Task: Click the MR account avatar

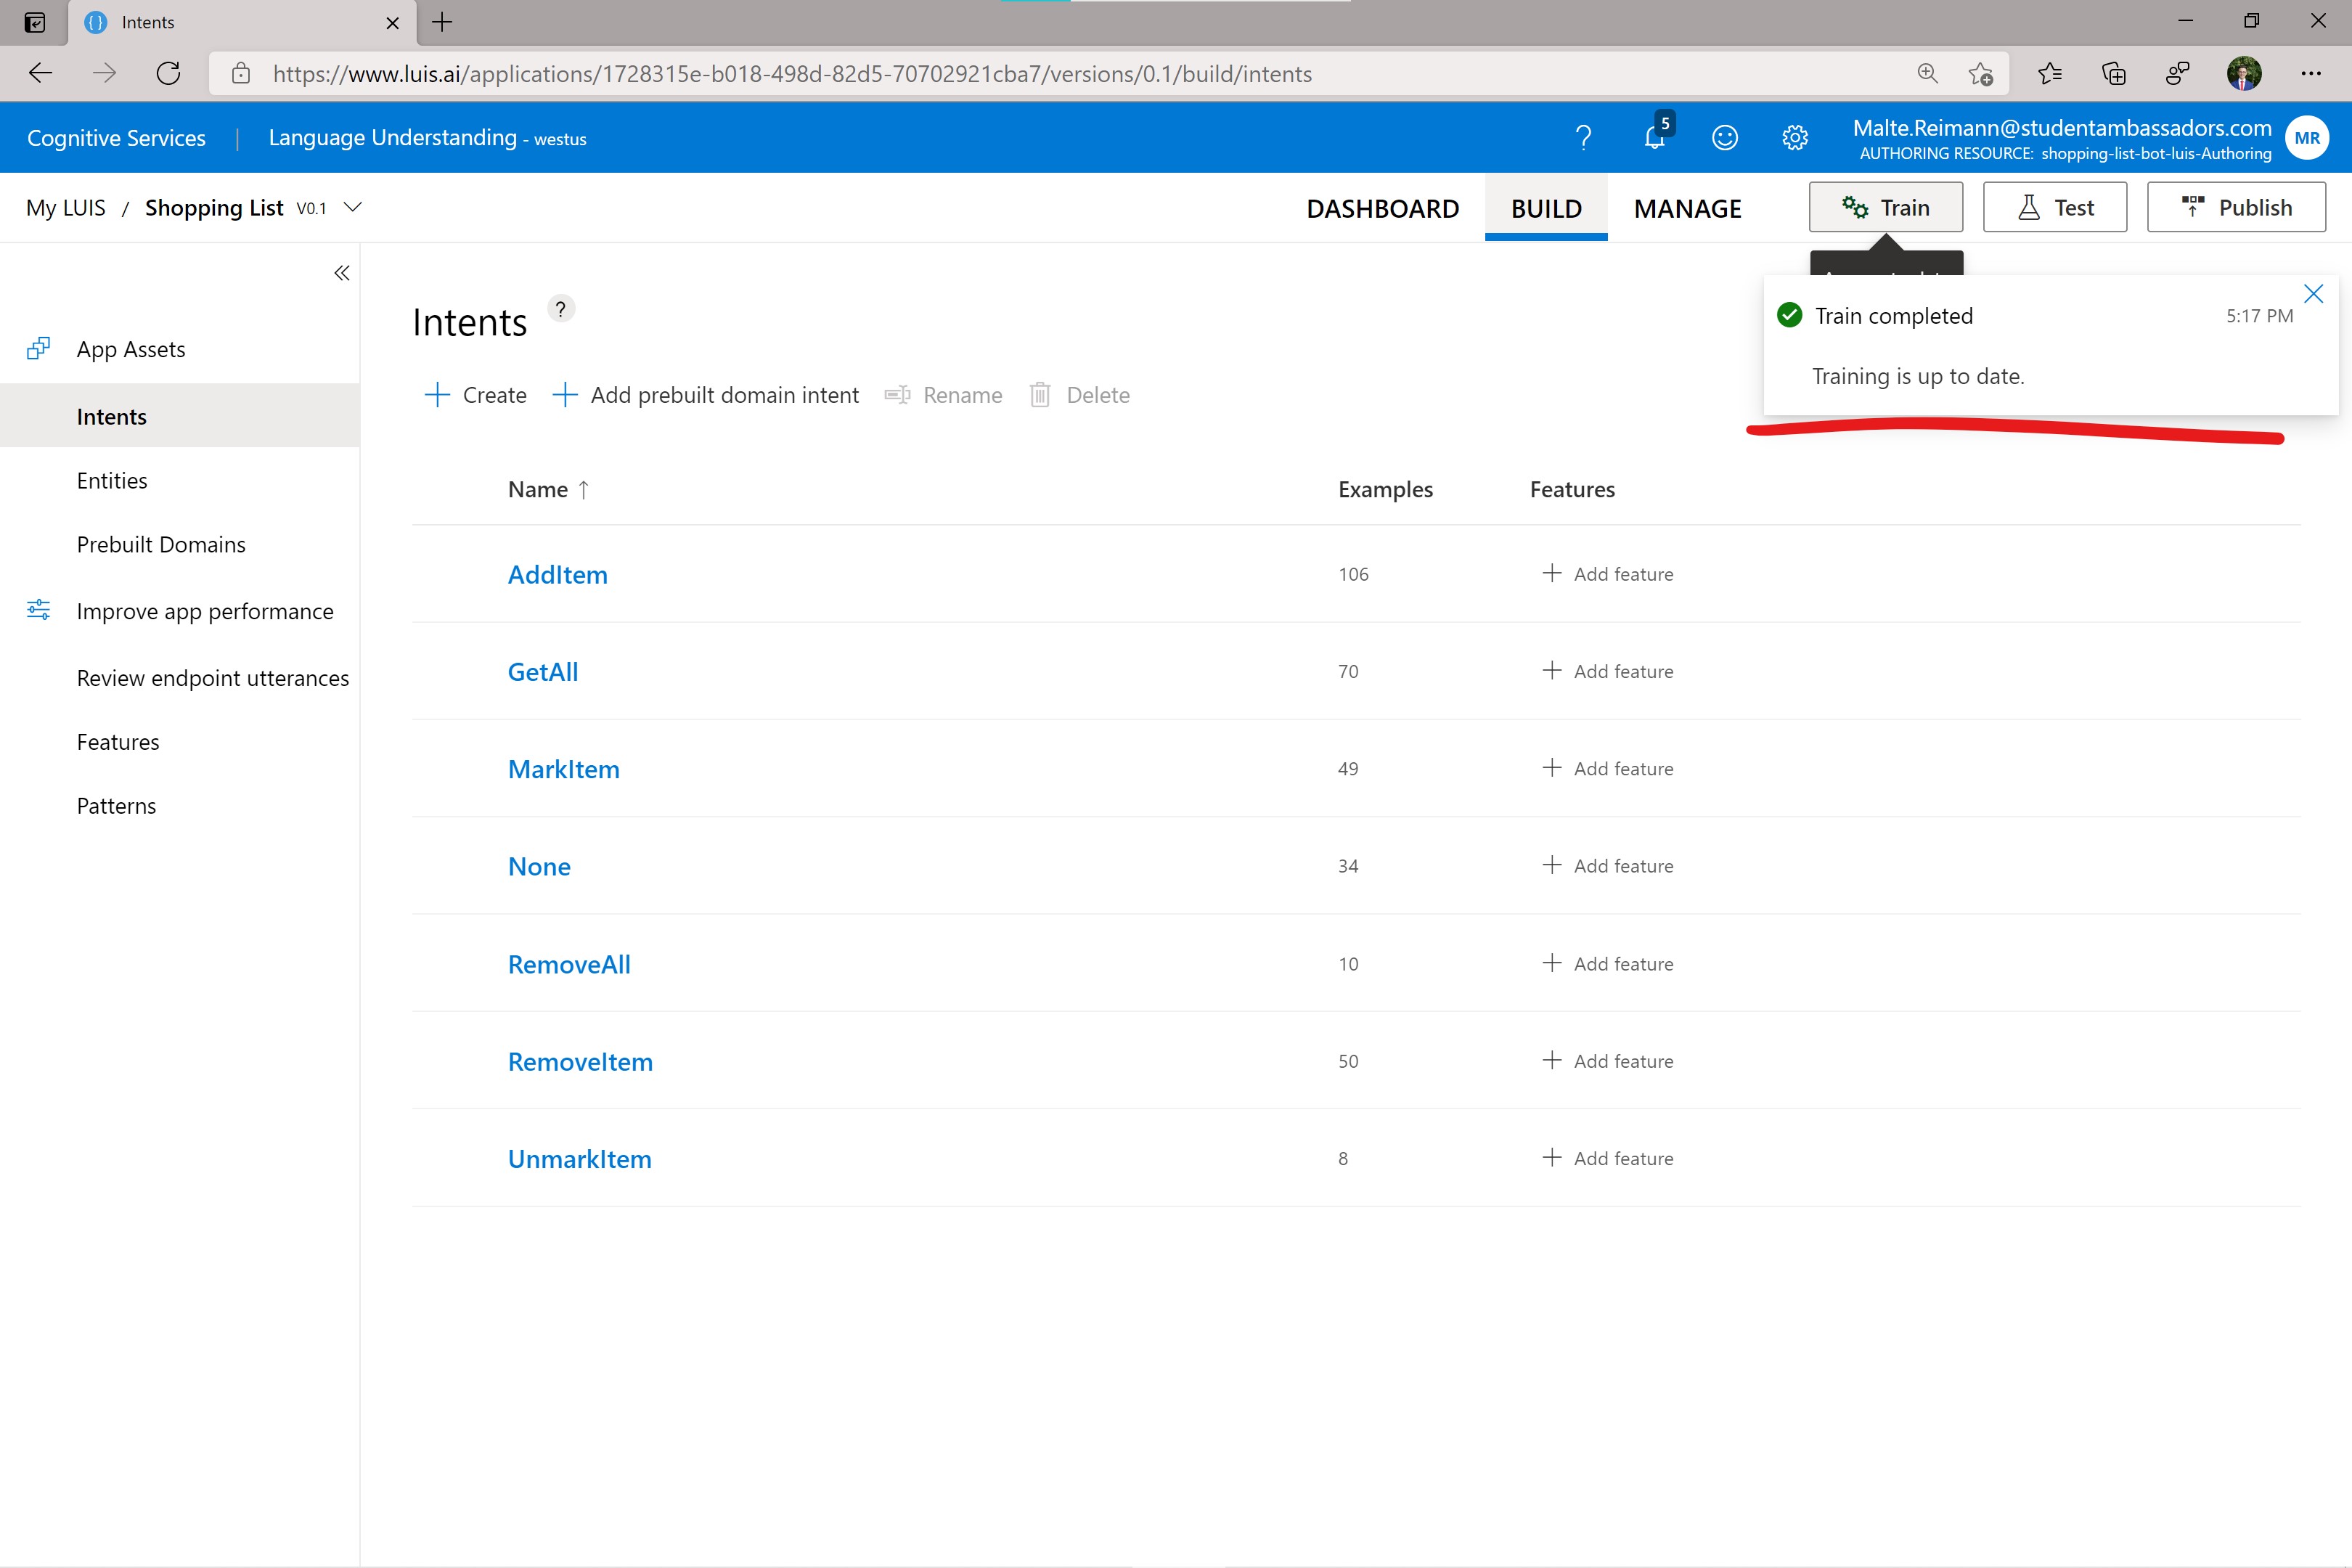Action: coord(2307,138)
